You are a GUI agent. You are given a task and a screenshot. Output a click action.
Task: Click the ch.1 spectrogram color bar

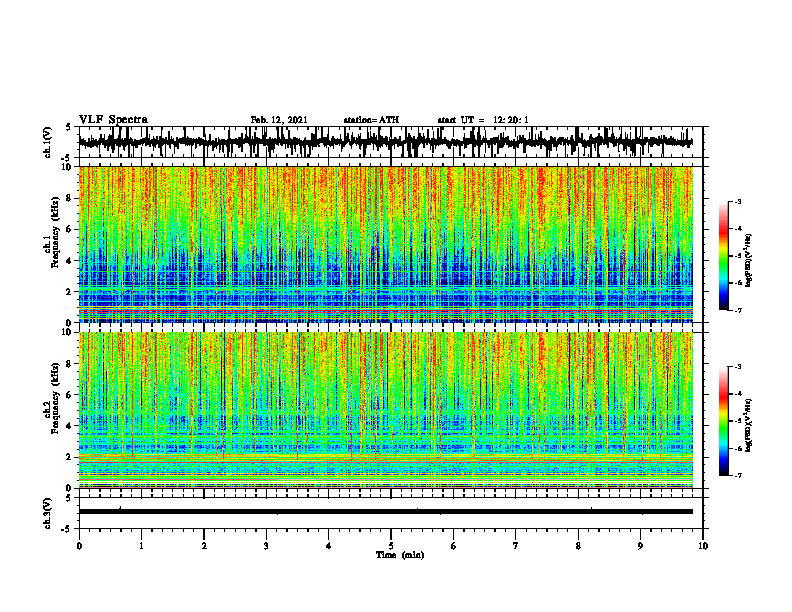point(723,256)
